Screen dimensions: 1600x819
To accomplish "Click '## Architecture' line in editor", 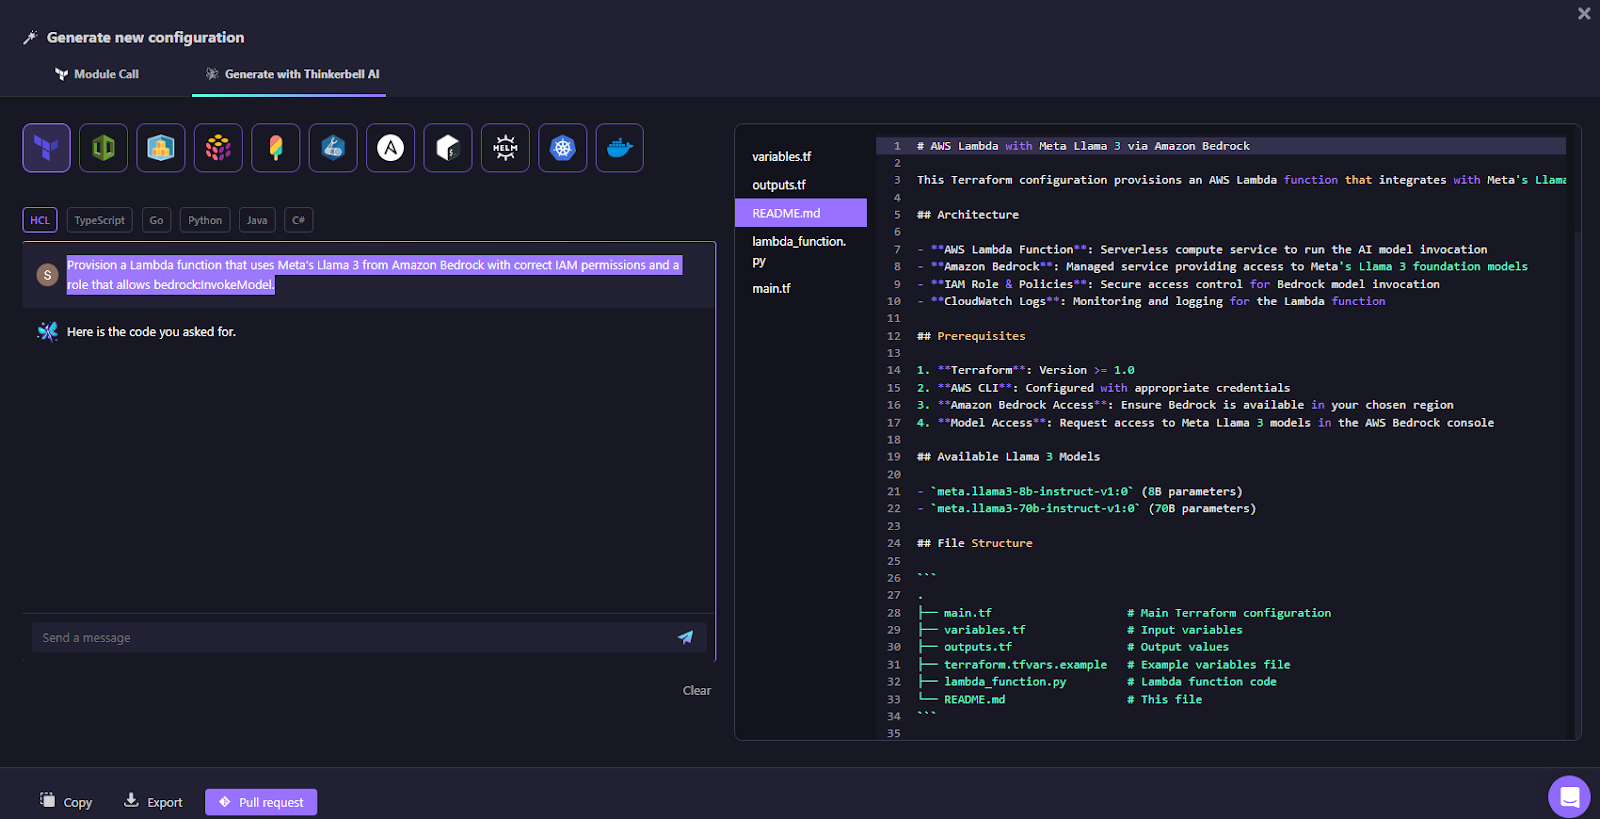I will pyautogui.click(x=968, y=215).
